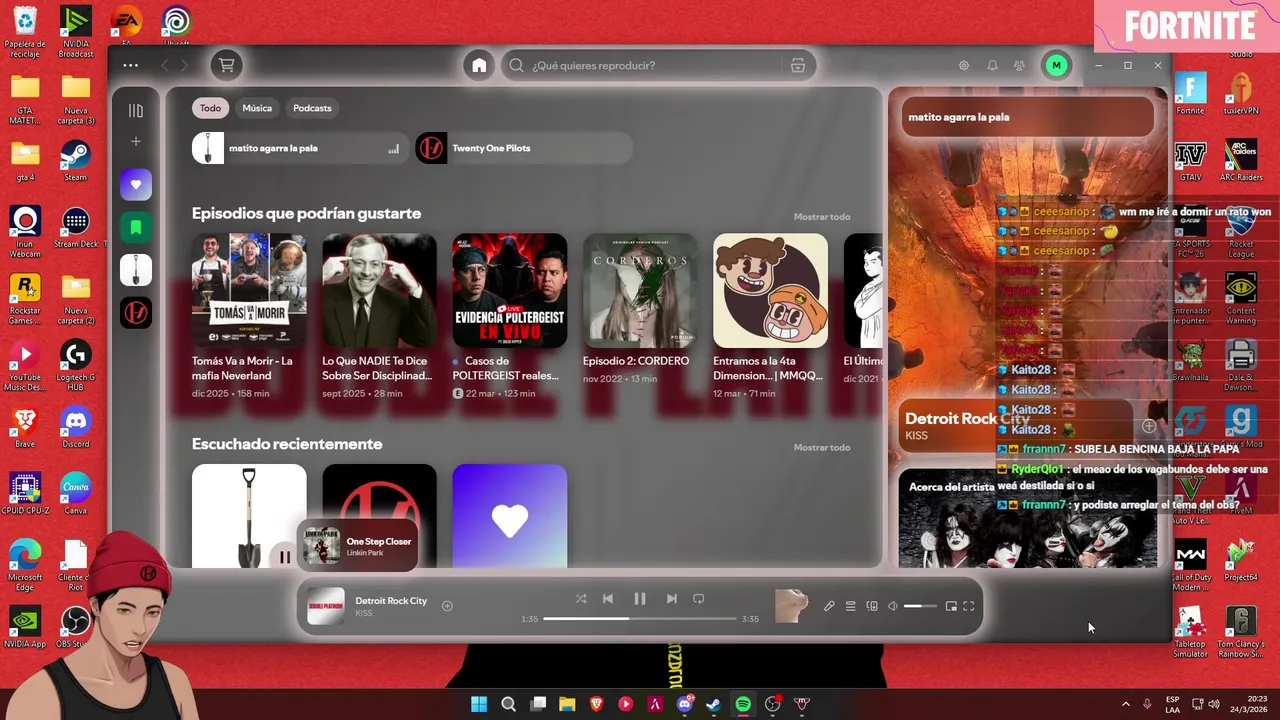Open the settings gear next to notifications

click(x=964, y=65)
